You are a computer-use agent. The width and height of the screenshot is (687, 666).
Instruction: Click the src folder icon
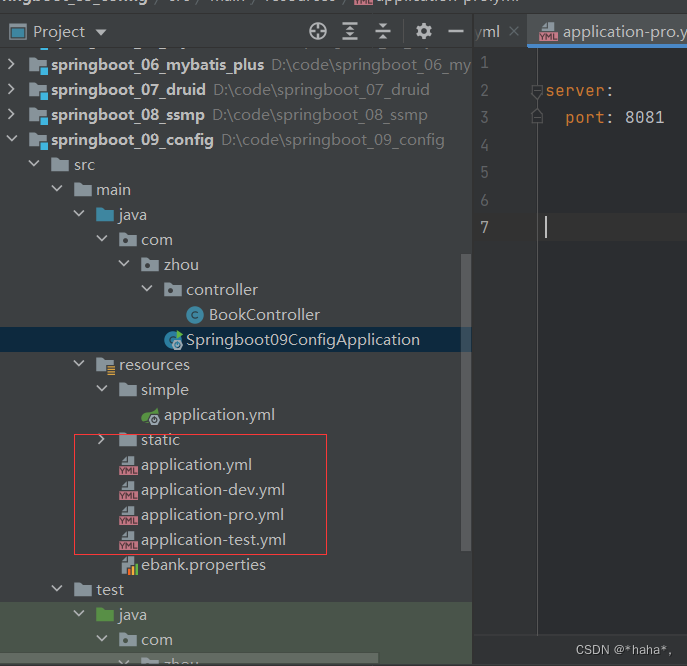tap(60, 165)
